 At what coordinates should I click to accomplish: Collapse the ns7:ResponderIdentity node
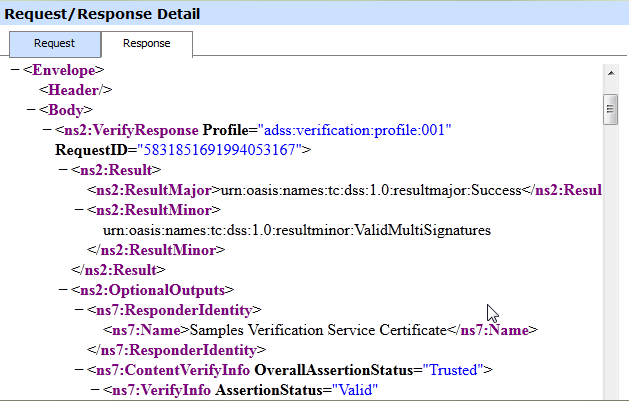[x=79, y=310]
